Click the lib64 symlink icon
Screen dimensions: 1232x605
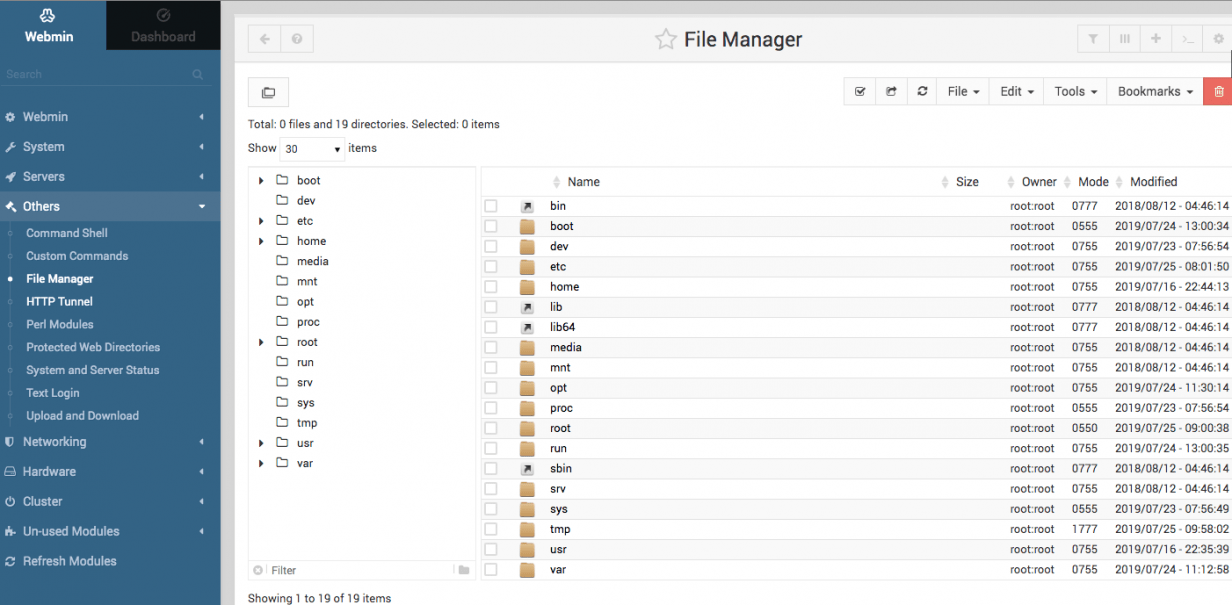pyautogui.click(x=527, y=327)
